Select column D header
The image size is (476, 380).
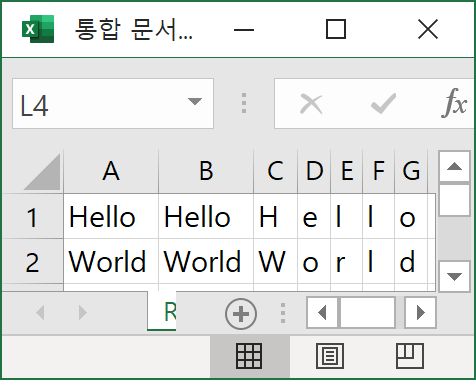pos(314,171)
